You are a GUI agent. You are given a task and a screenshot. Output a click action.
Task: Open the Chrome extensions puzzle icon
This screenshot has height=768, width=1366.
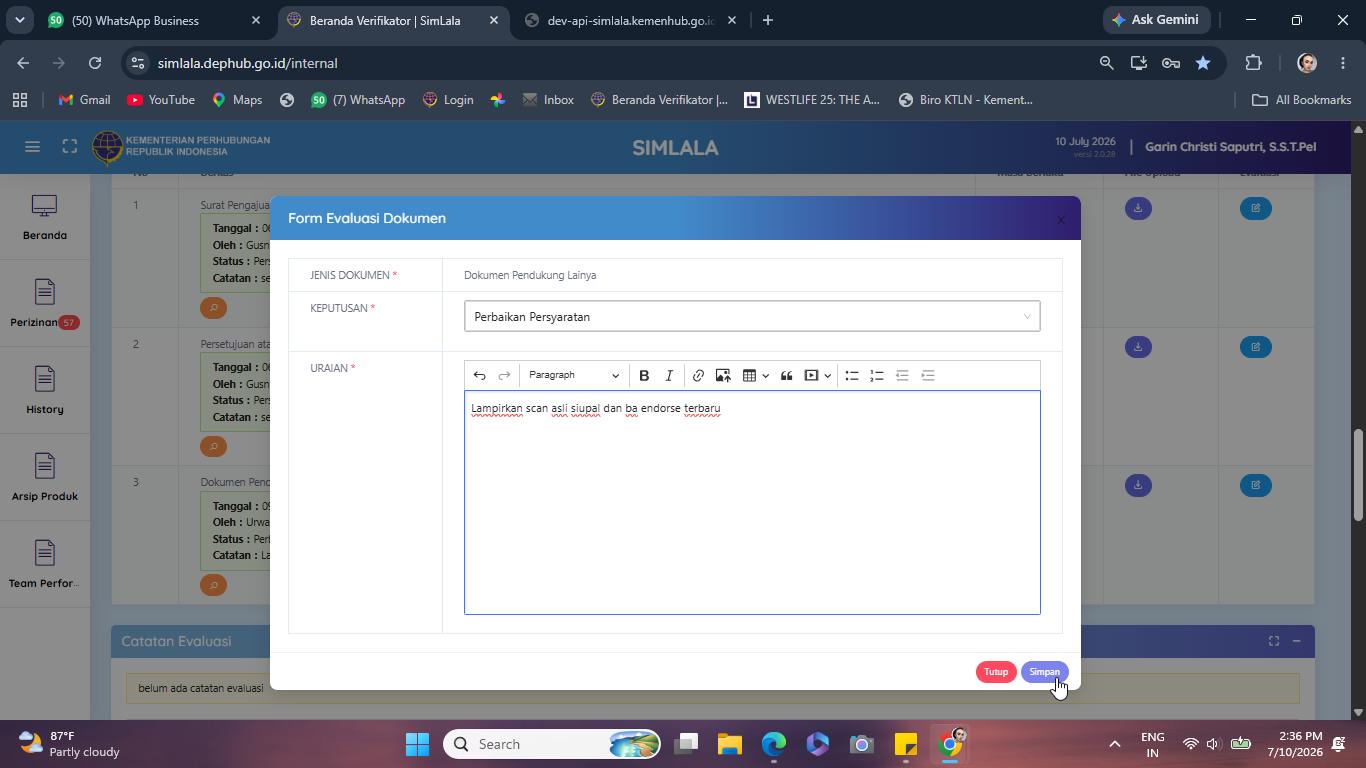[x=1253, y=63]
